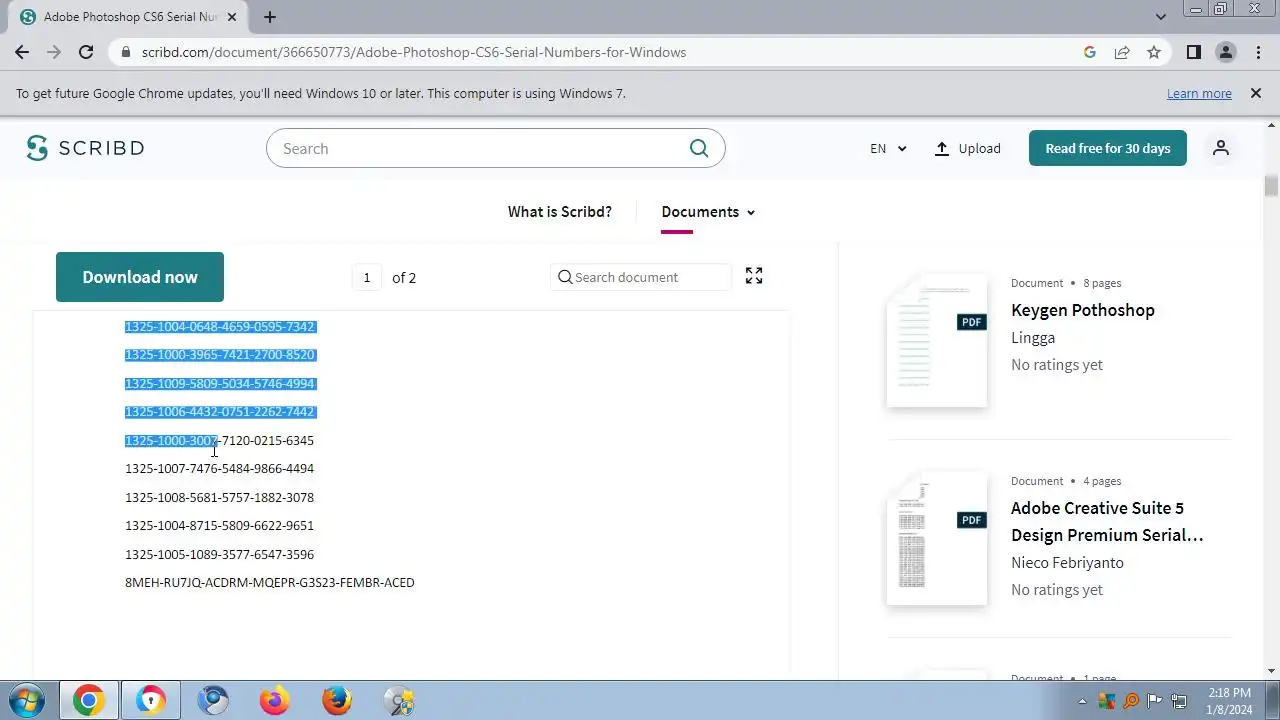1280x720 pixels.
Task: Open Chrome's three-dot menu
Action: 1258,52
